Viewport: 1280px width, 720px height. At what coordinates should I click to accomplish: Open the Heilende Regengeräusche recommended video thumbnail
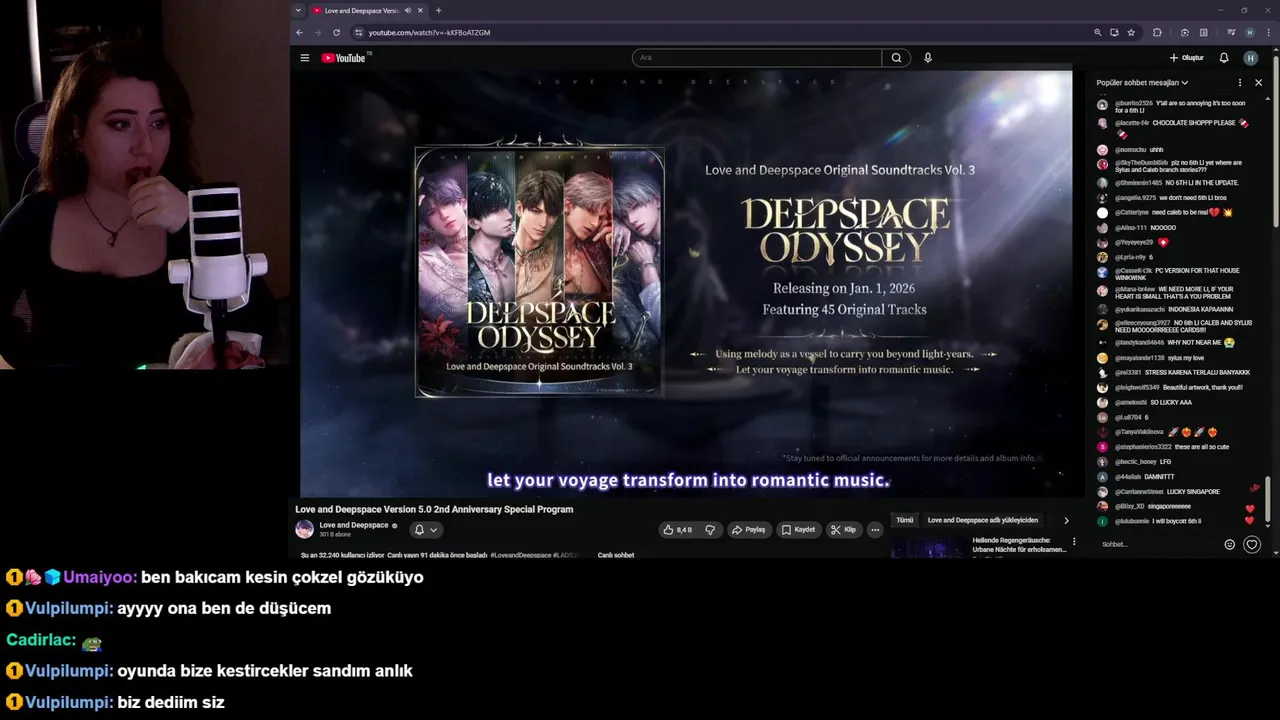927,547
